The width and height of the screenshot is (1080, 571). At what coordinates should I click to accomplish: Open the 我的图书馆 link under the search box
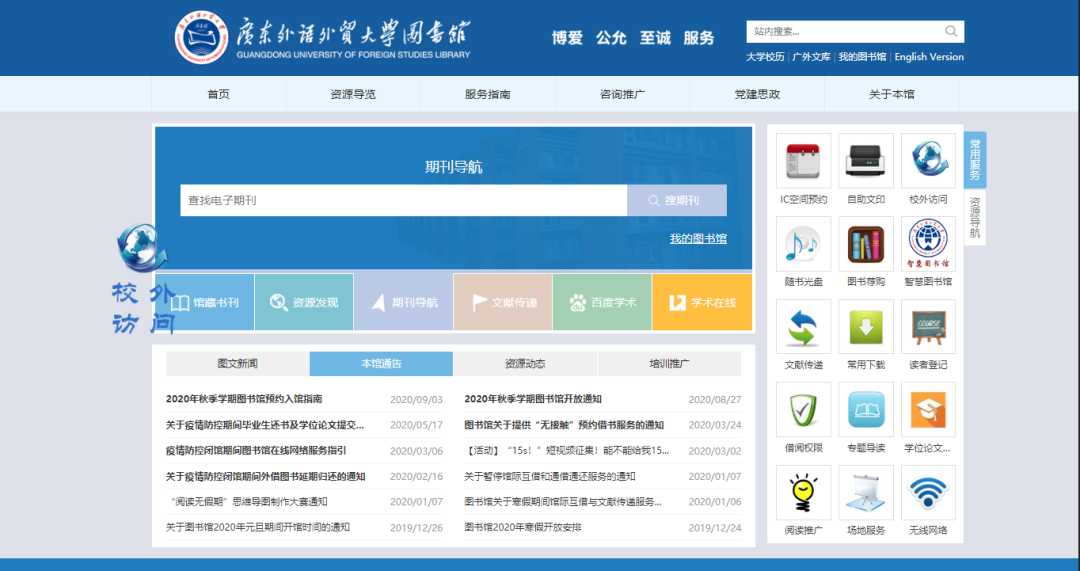[698, 239]
